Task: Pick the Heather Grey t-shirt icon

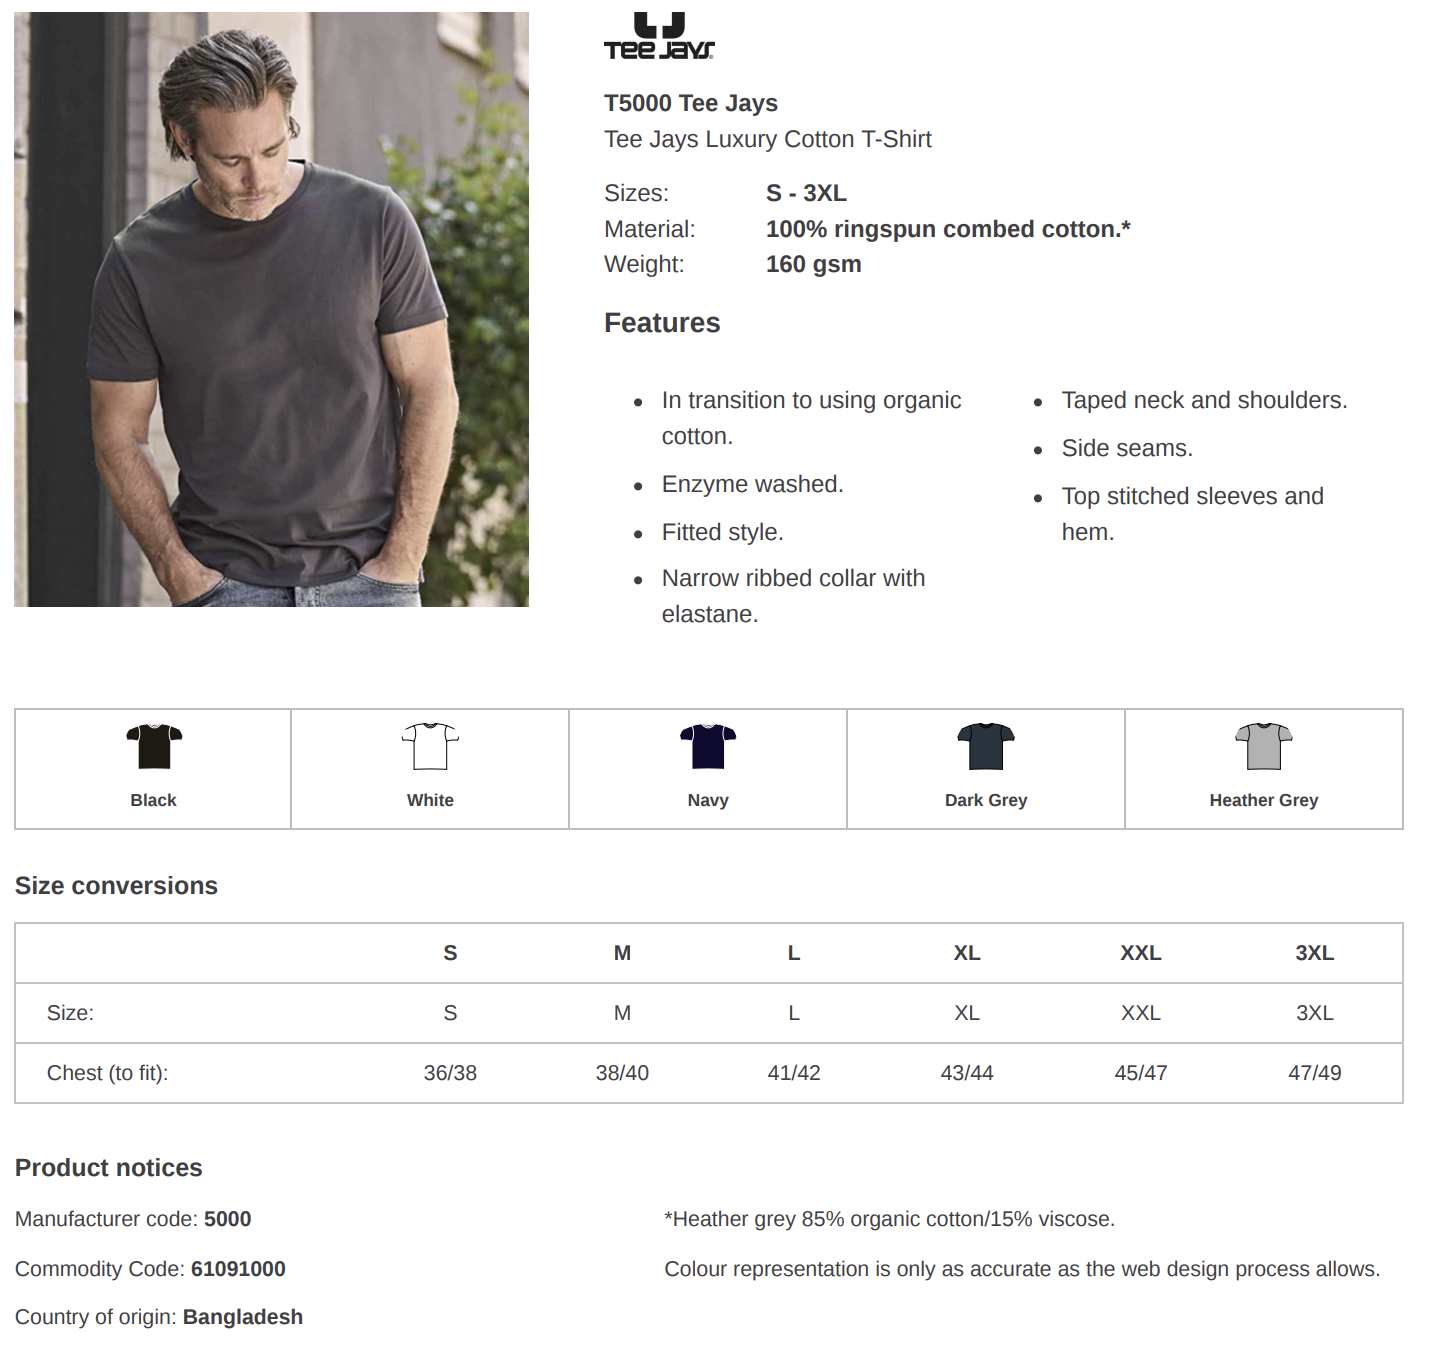Action: (x=1264, y=746)
